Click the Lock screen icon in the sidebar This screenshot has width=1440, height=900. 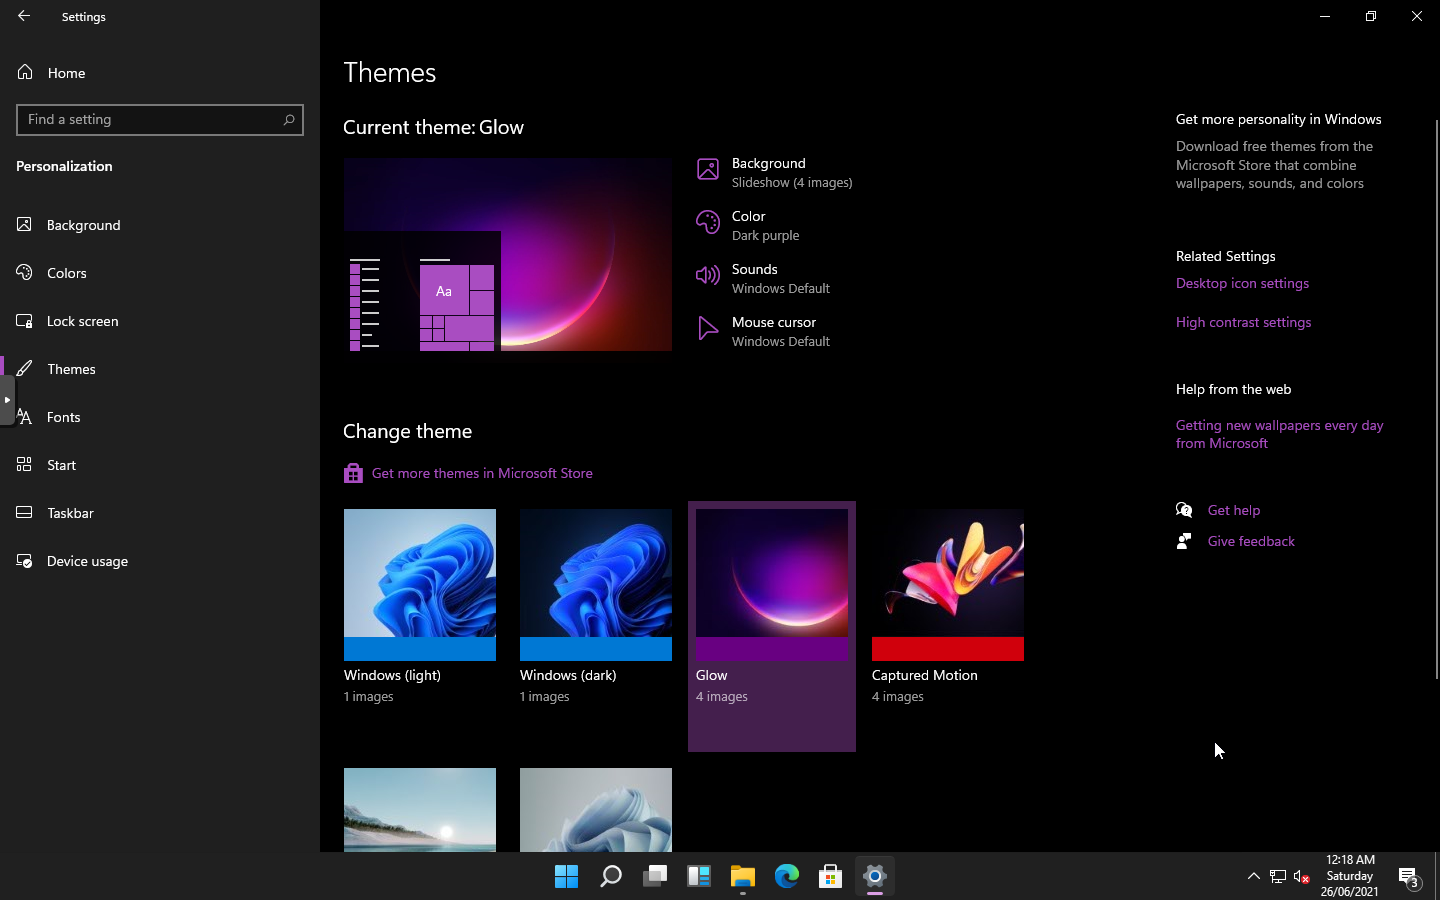(x=25, y=321)
